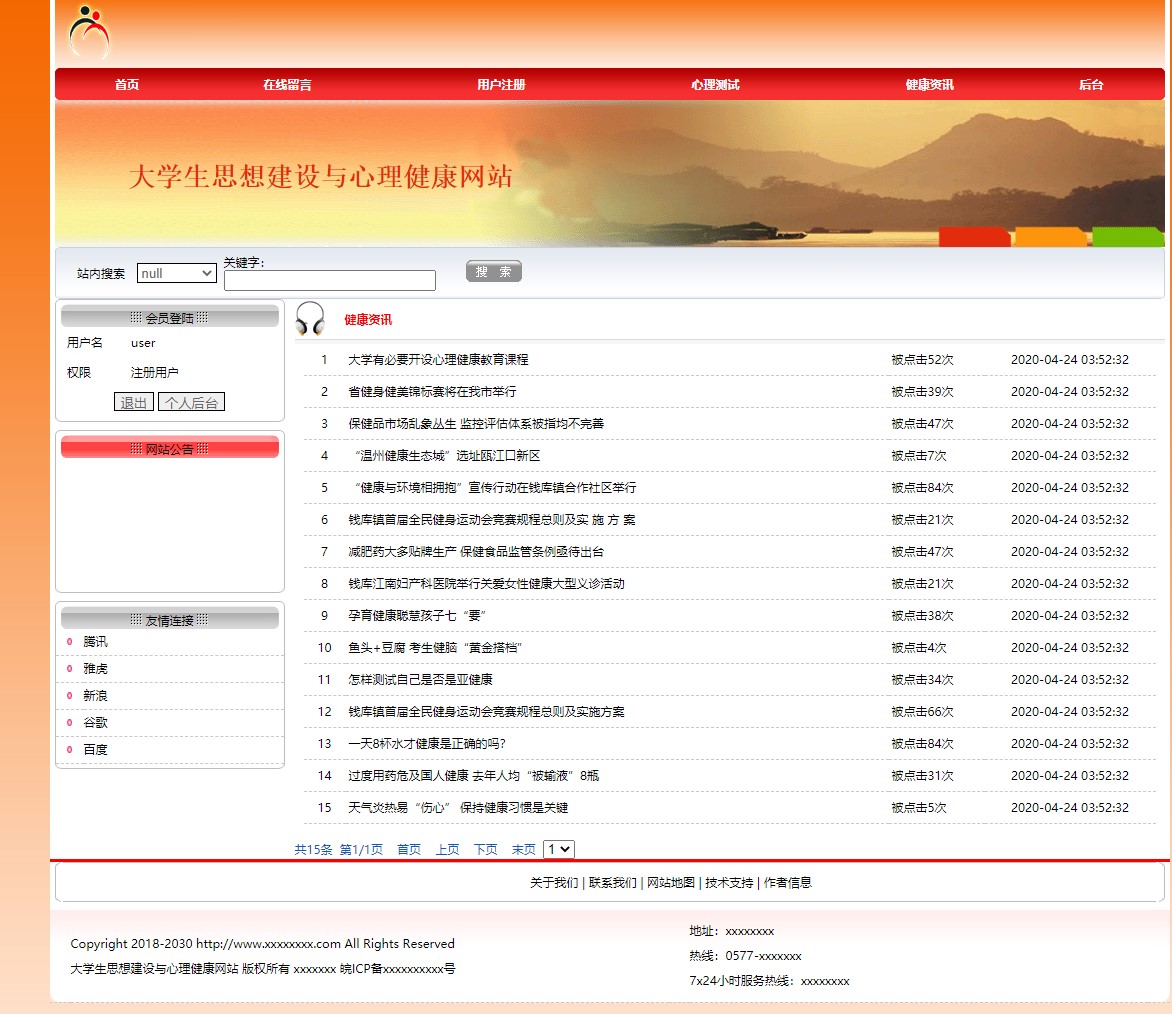1172x1014 pixels.
Task: Click the headphones icon beside 健康资讯
Action: 311,318
